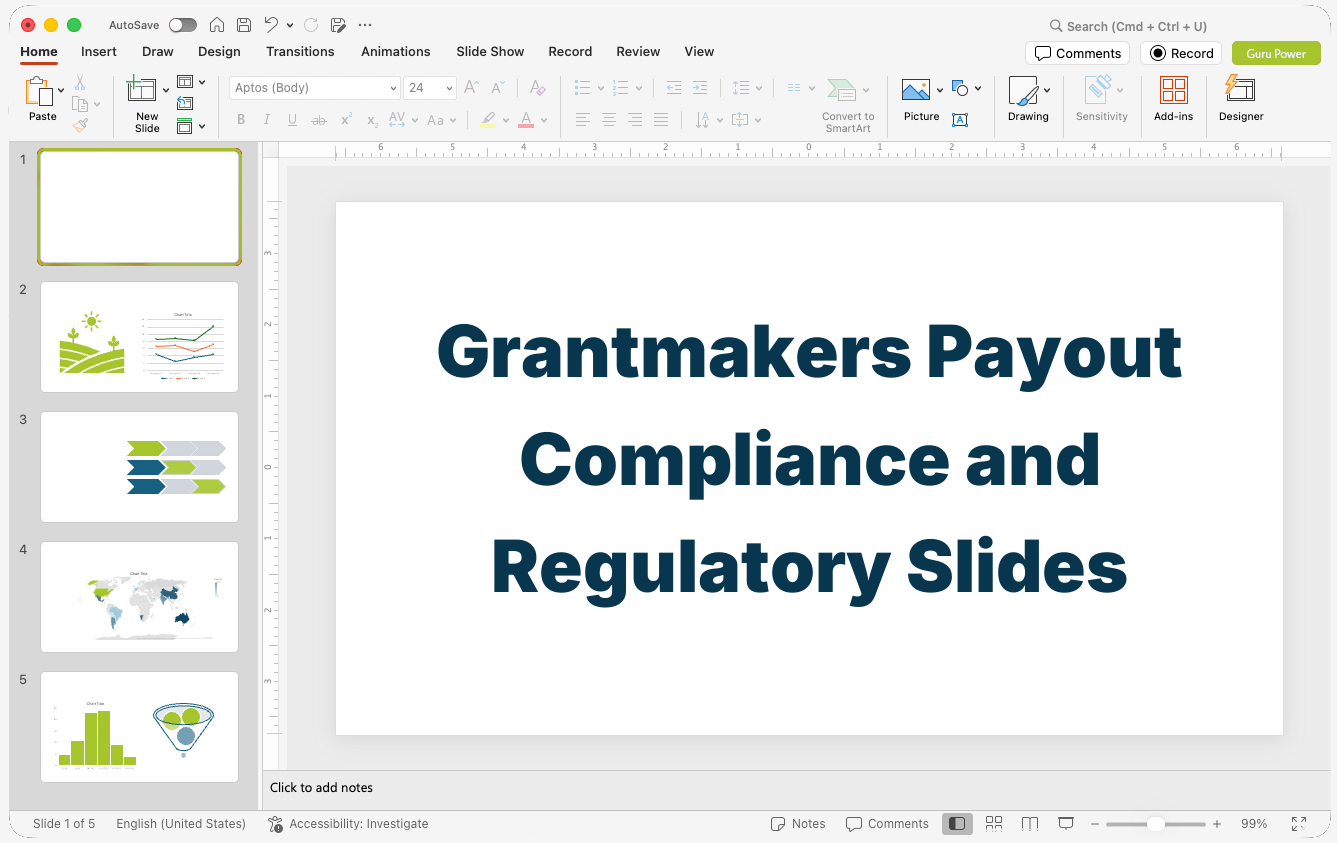The image size is (1337, 843).
Task: Click the Record button at top right
Action: (1181, 53)
